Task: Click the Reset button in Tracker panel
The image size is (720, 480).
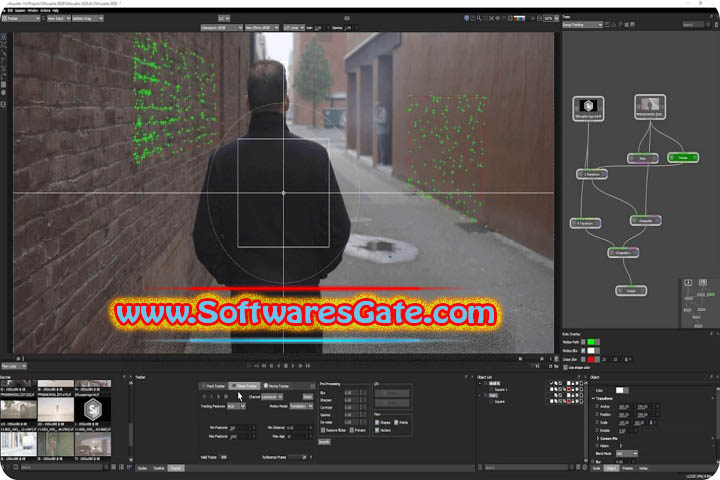Action: [308, 397]
